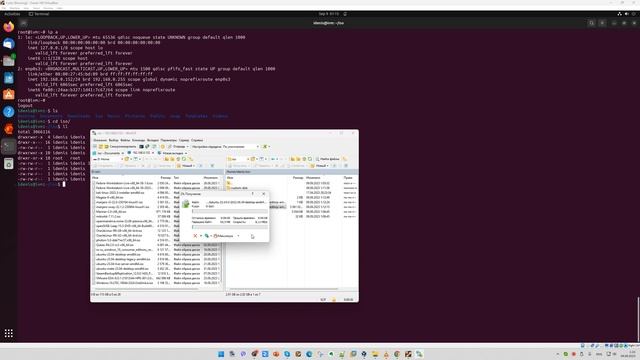640x360 pixels.
Task: Select kali-linux-2023.3-installer-amd64.iso file
Action: 120,193
